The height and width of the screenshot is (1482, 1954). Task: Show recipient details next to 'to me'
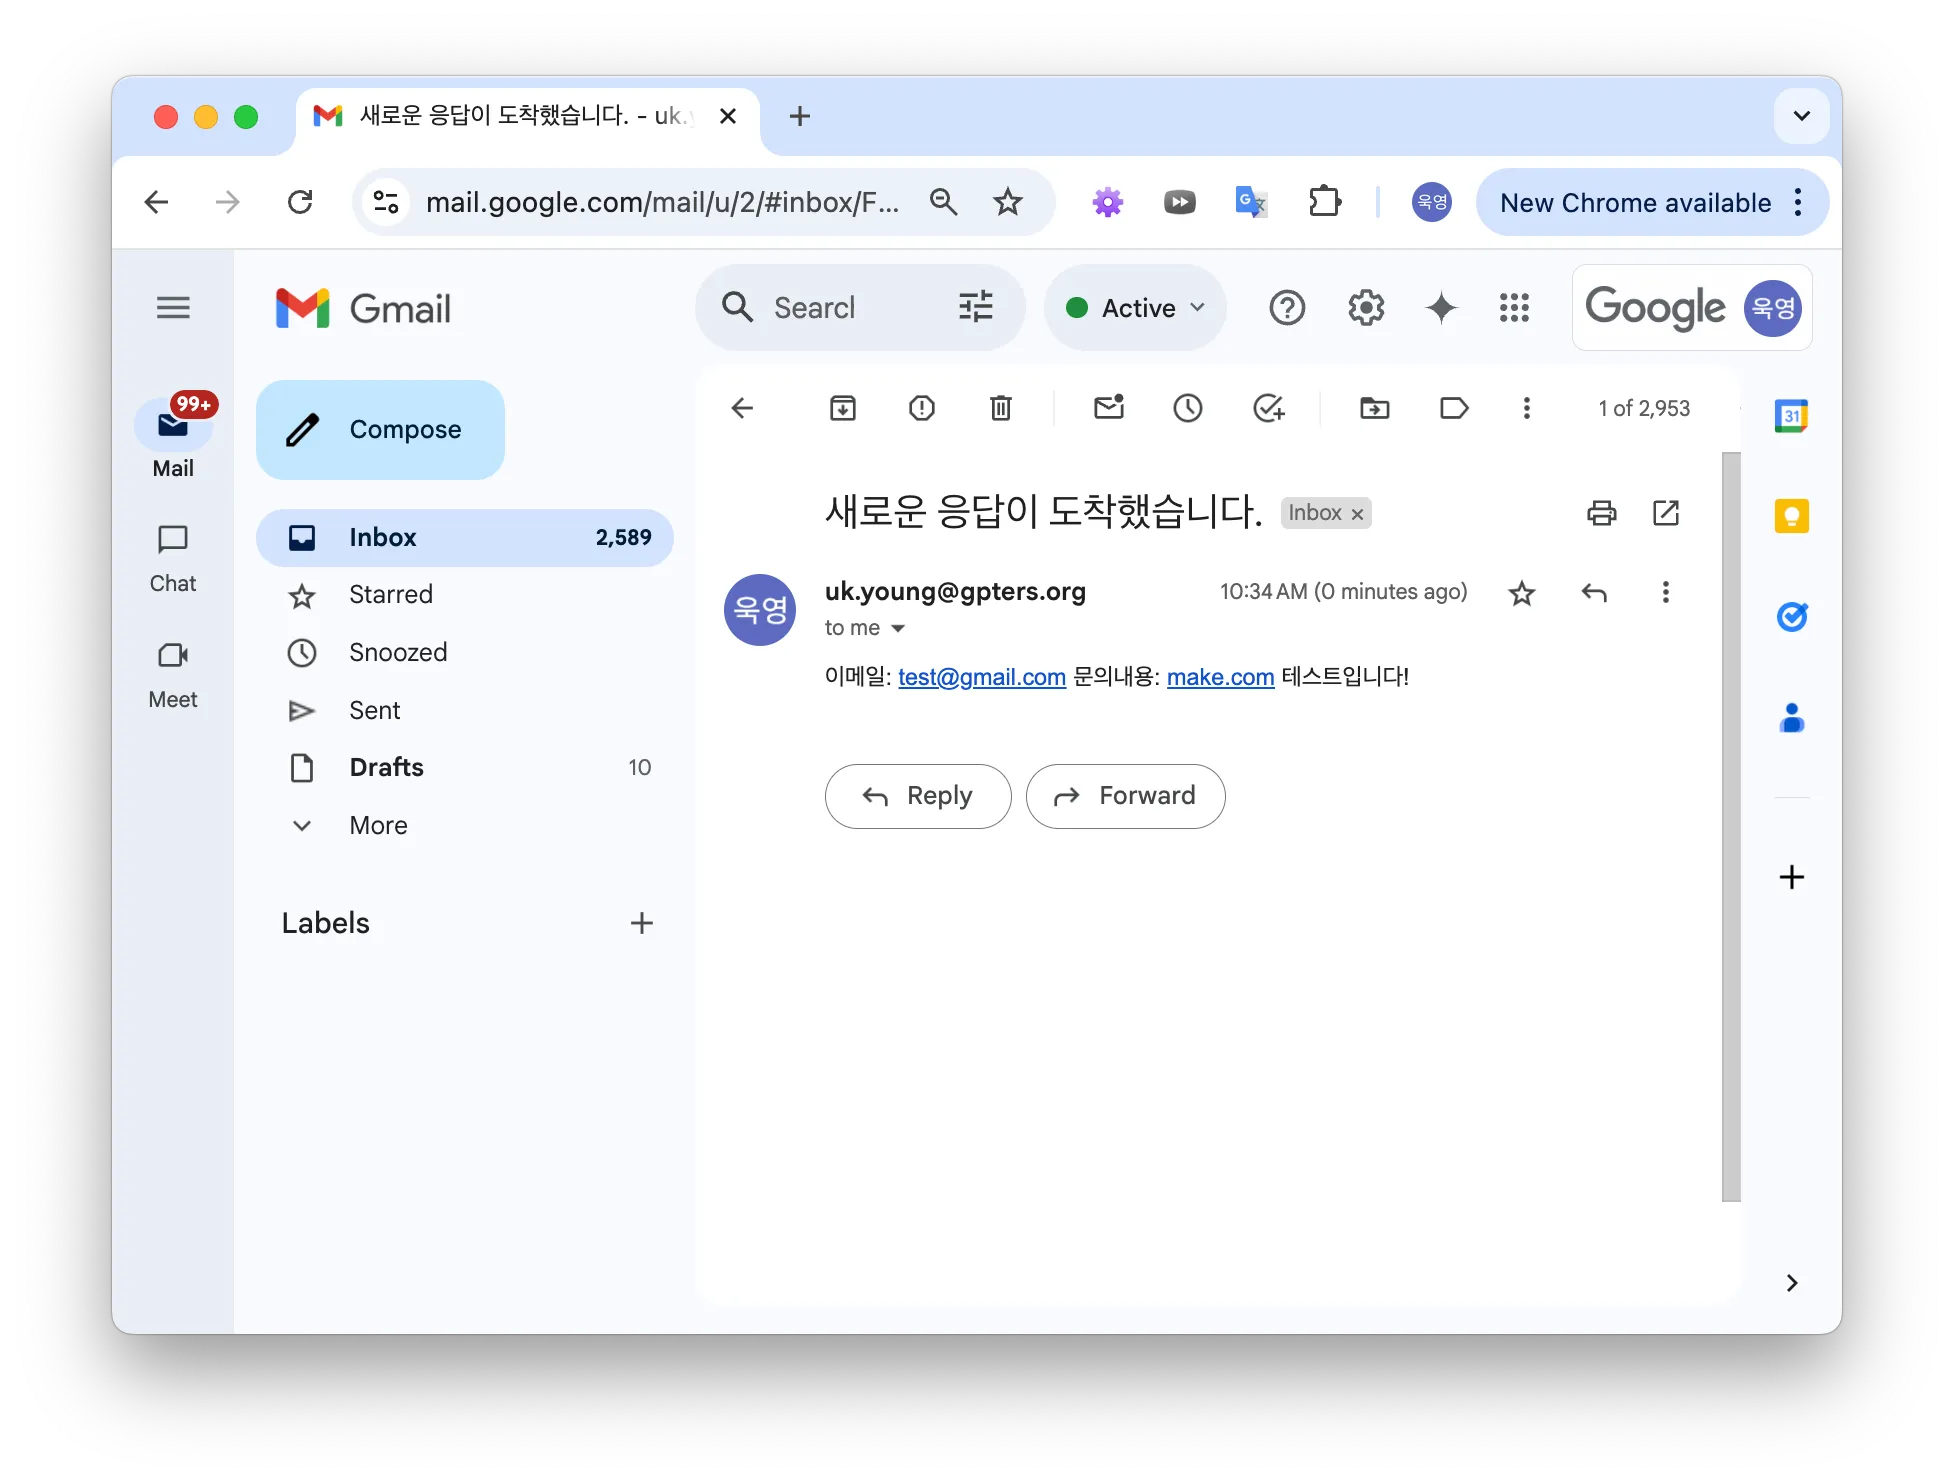pyautogui.click(x=898, y=628)
